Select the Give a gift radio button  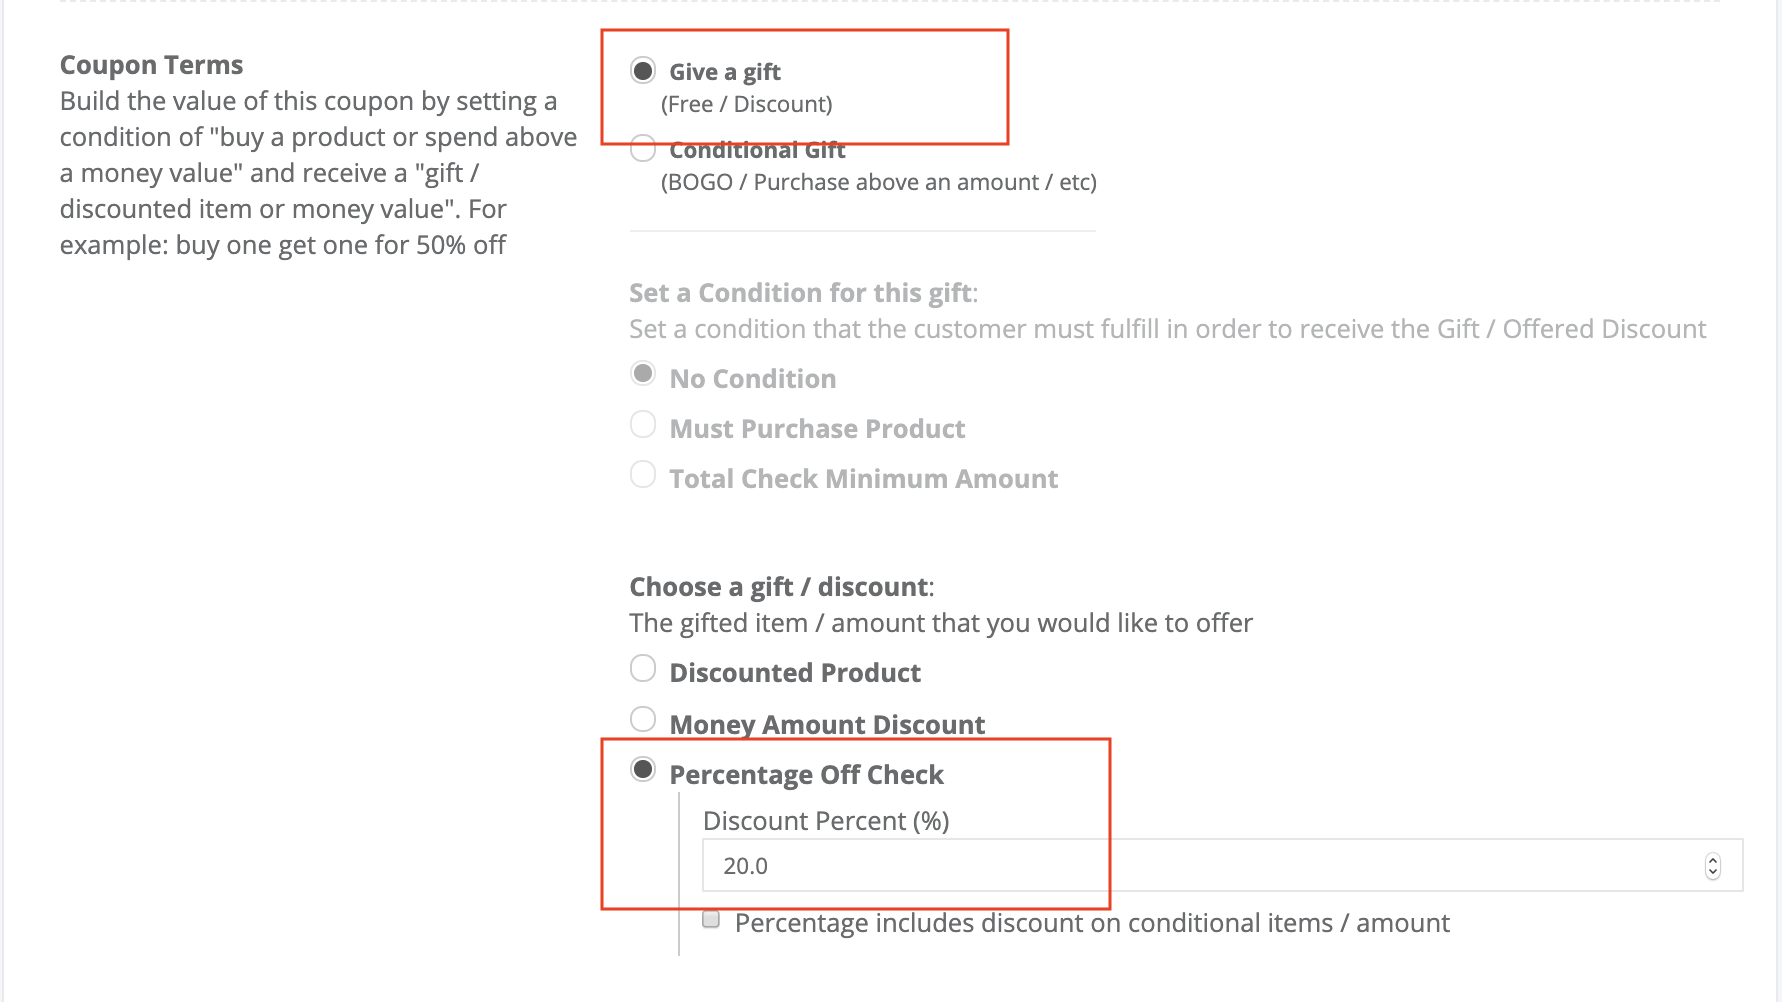(643, 71)
